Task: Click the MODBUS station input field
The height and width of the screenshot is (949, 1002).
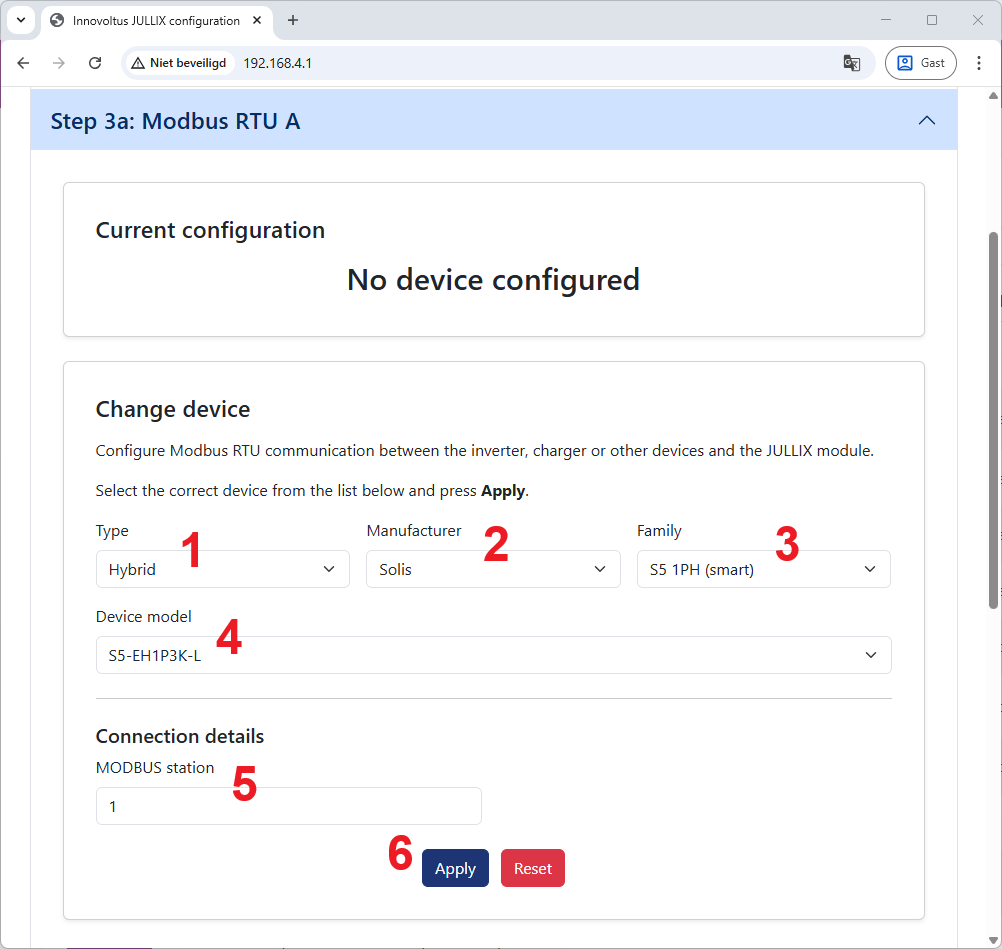Action: (x=288, y=806)
